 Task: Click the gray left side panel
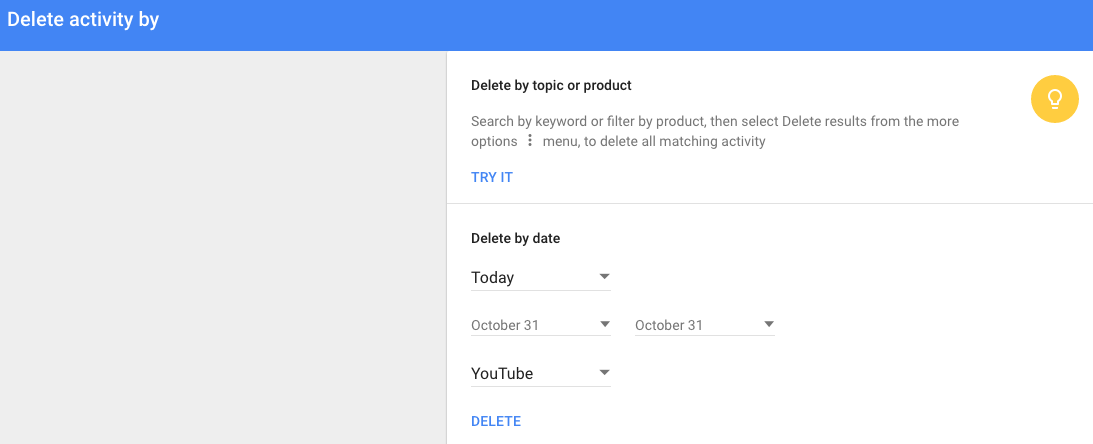pyautogui.click(x=222, y=250)
